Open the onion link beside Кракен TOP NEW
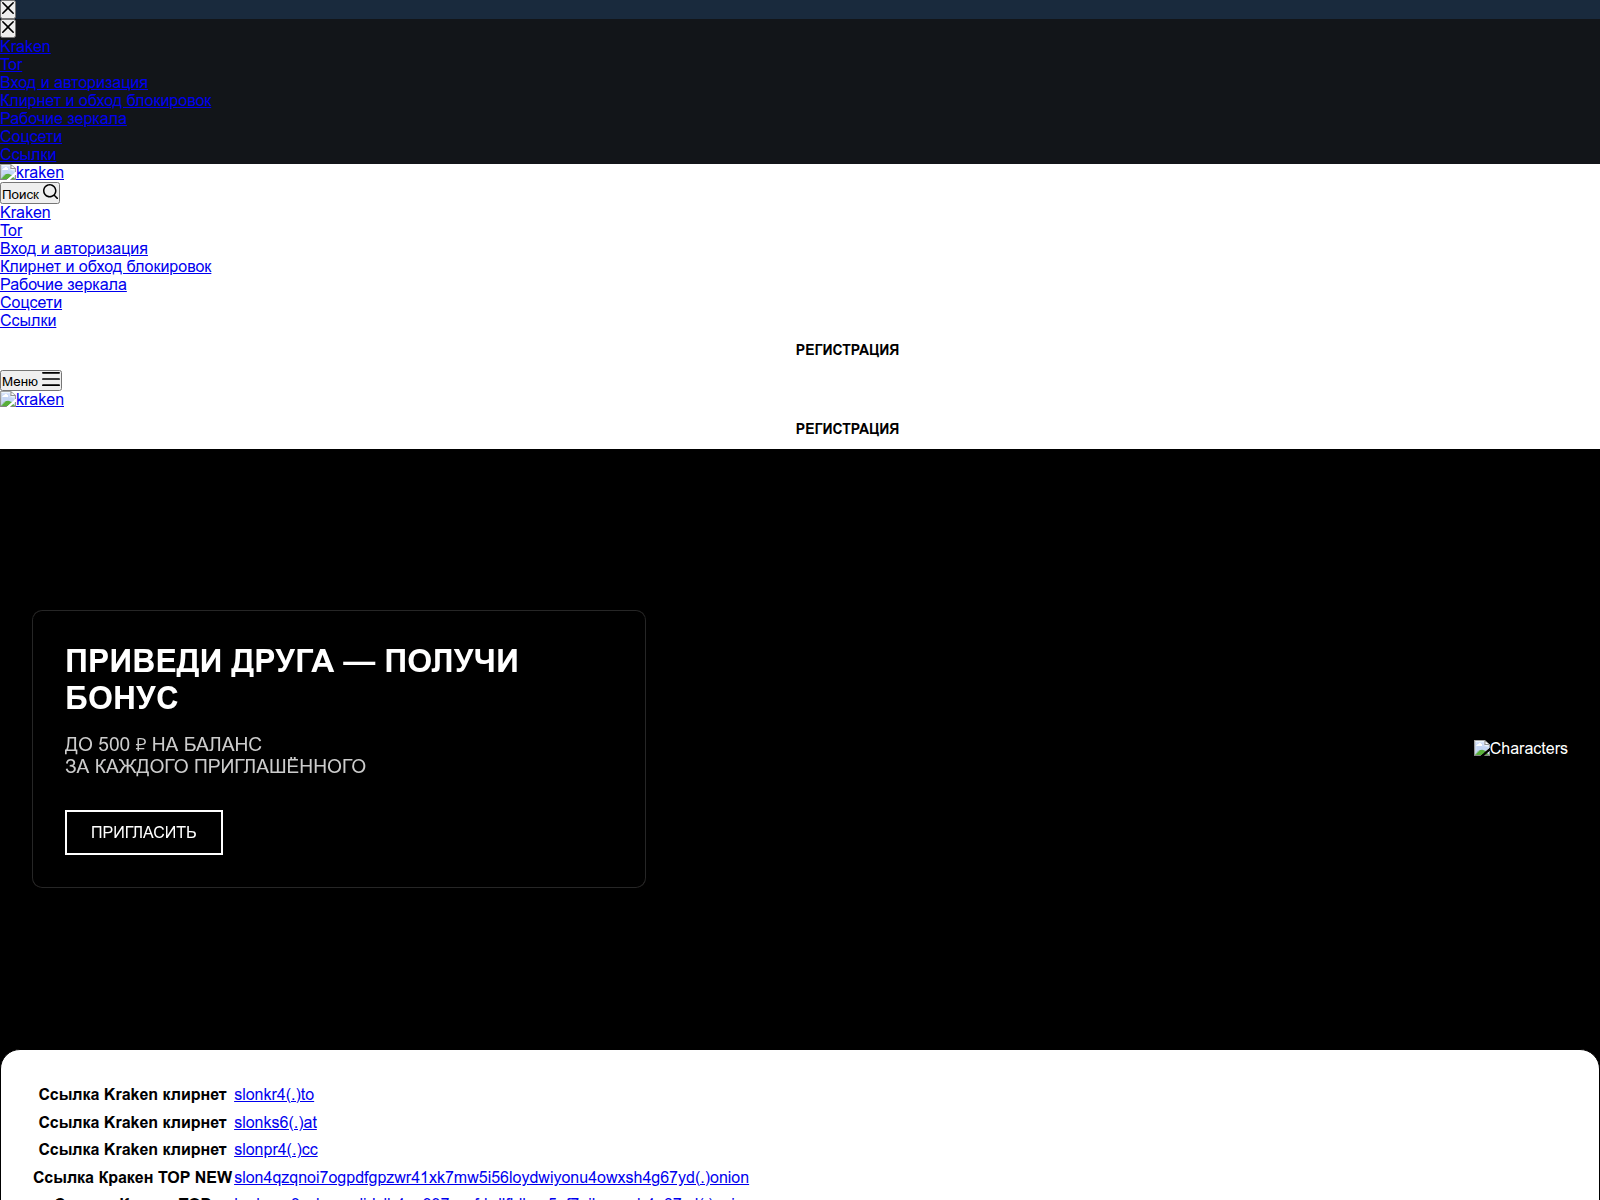This screenshot has height=1200, width=1600. point(491,1177)
